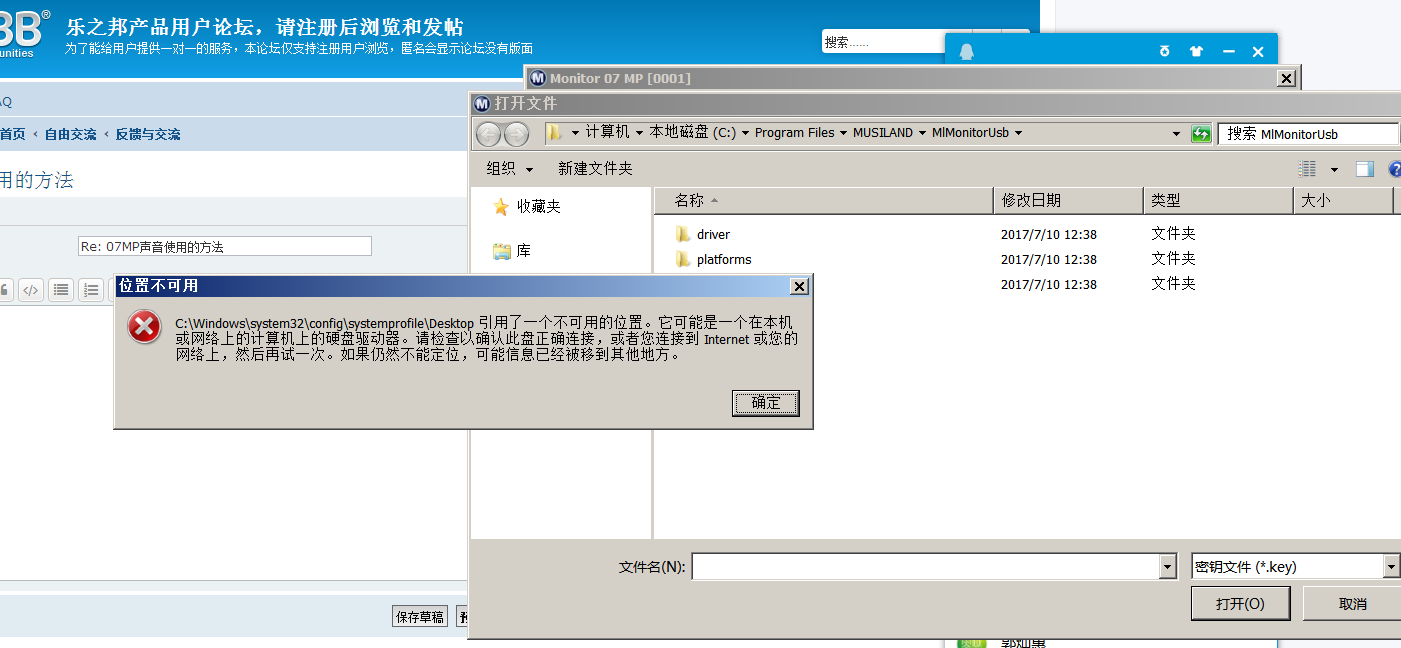Screen dimensions: 1401x648
Task: Click the bulleted list icon in editor
Action: [x=61, y=290]
